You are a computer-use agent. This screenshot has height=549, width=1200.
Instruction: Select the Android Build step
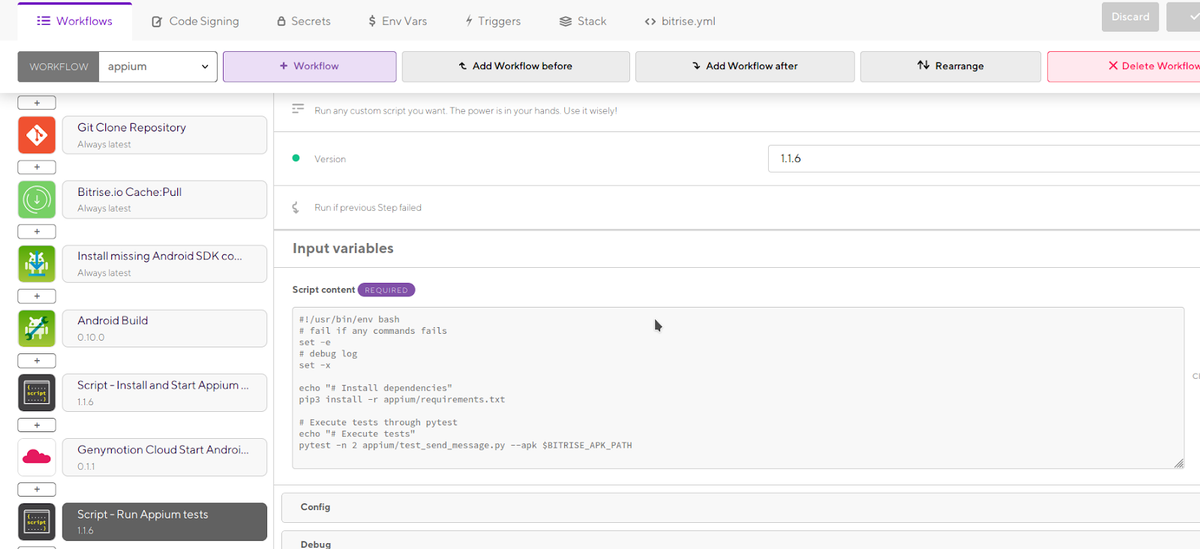165,328
